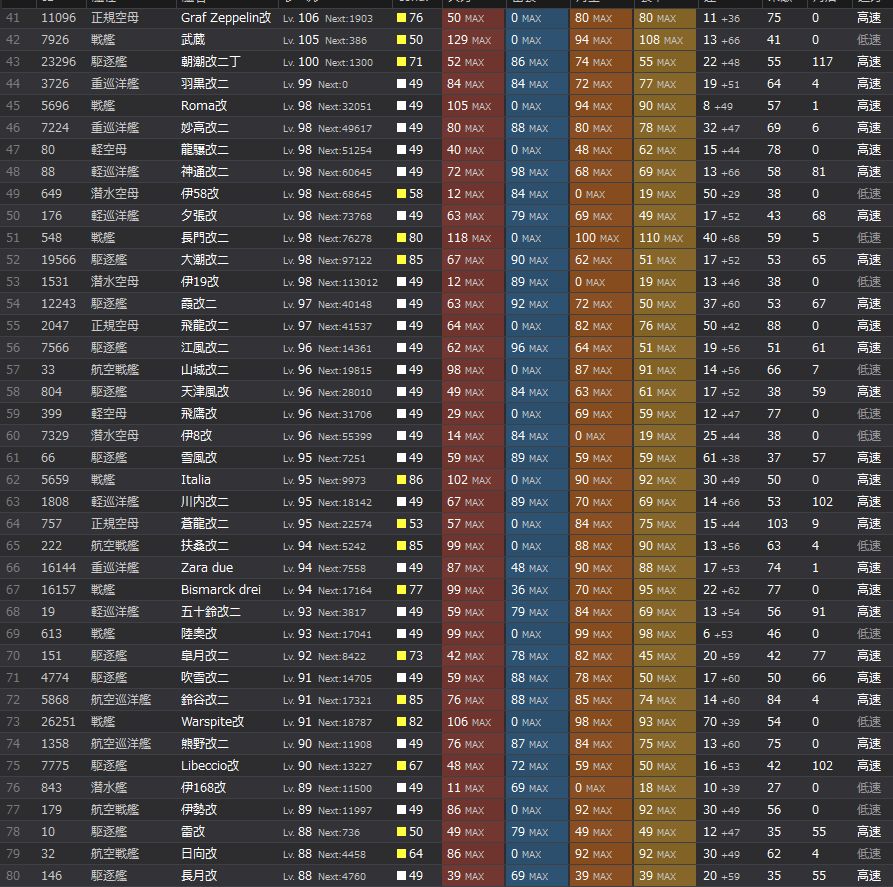This screenshot has height=887, width=893.
Task: Select the 伊58改 name cell
Action: 199,194
